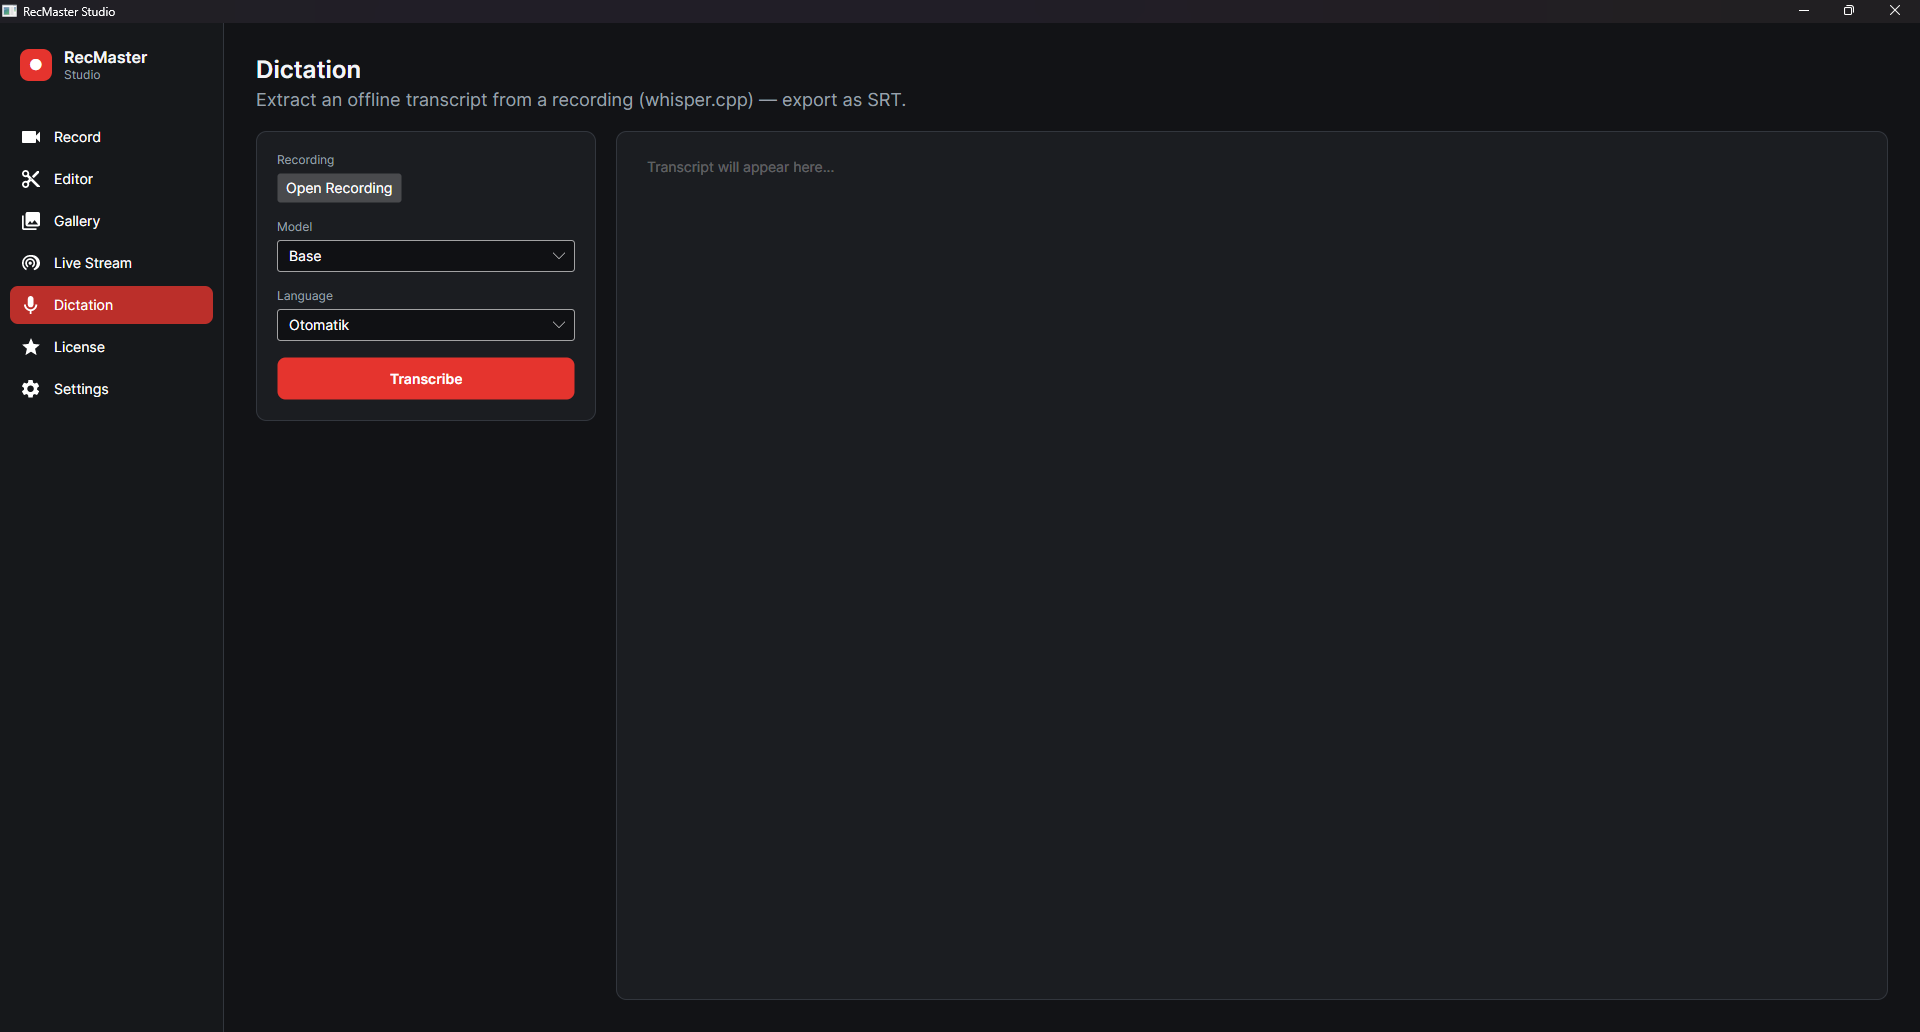
Task: Maximize the RecMaster Studio window
Action: coord(1849,11)
